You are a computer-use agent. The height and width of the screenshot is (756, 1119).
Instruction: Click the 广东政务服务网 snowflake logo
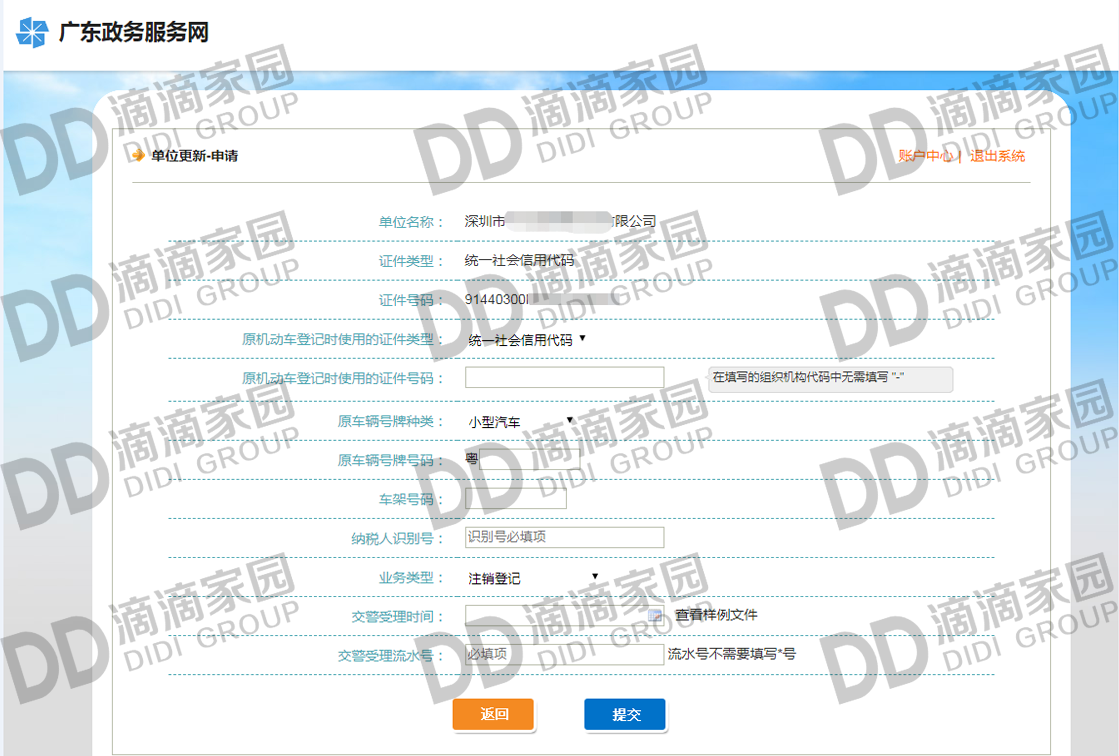pyautogui.click(x=32, y=32)
